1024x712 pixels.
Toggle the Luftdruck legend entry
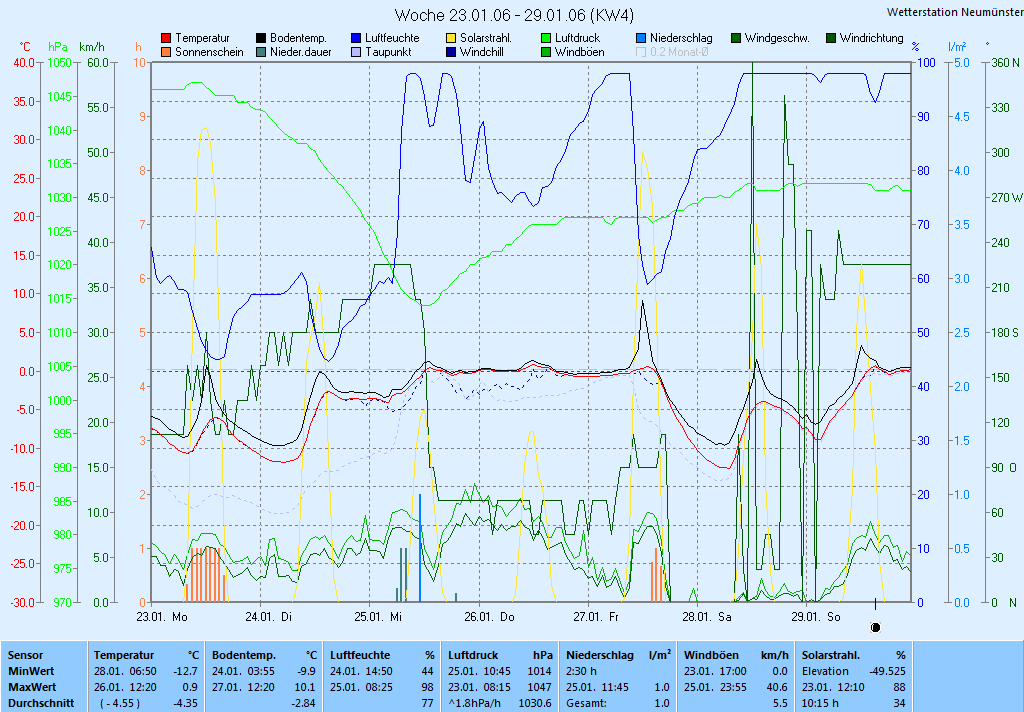pyautogui.click(x=570, y=38)
